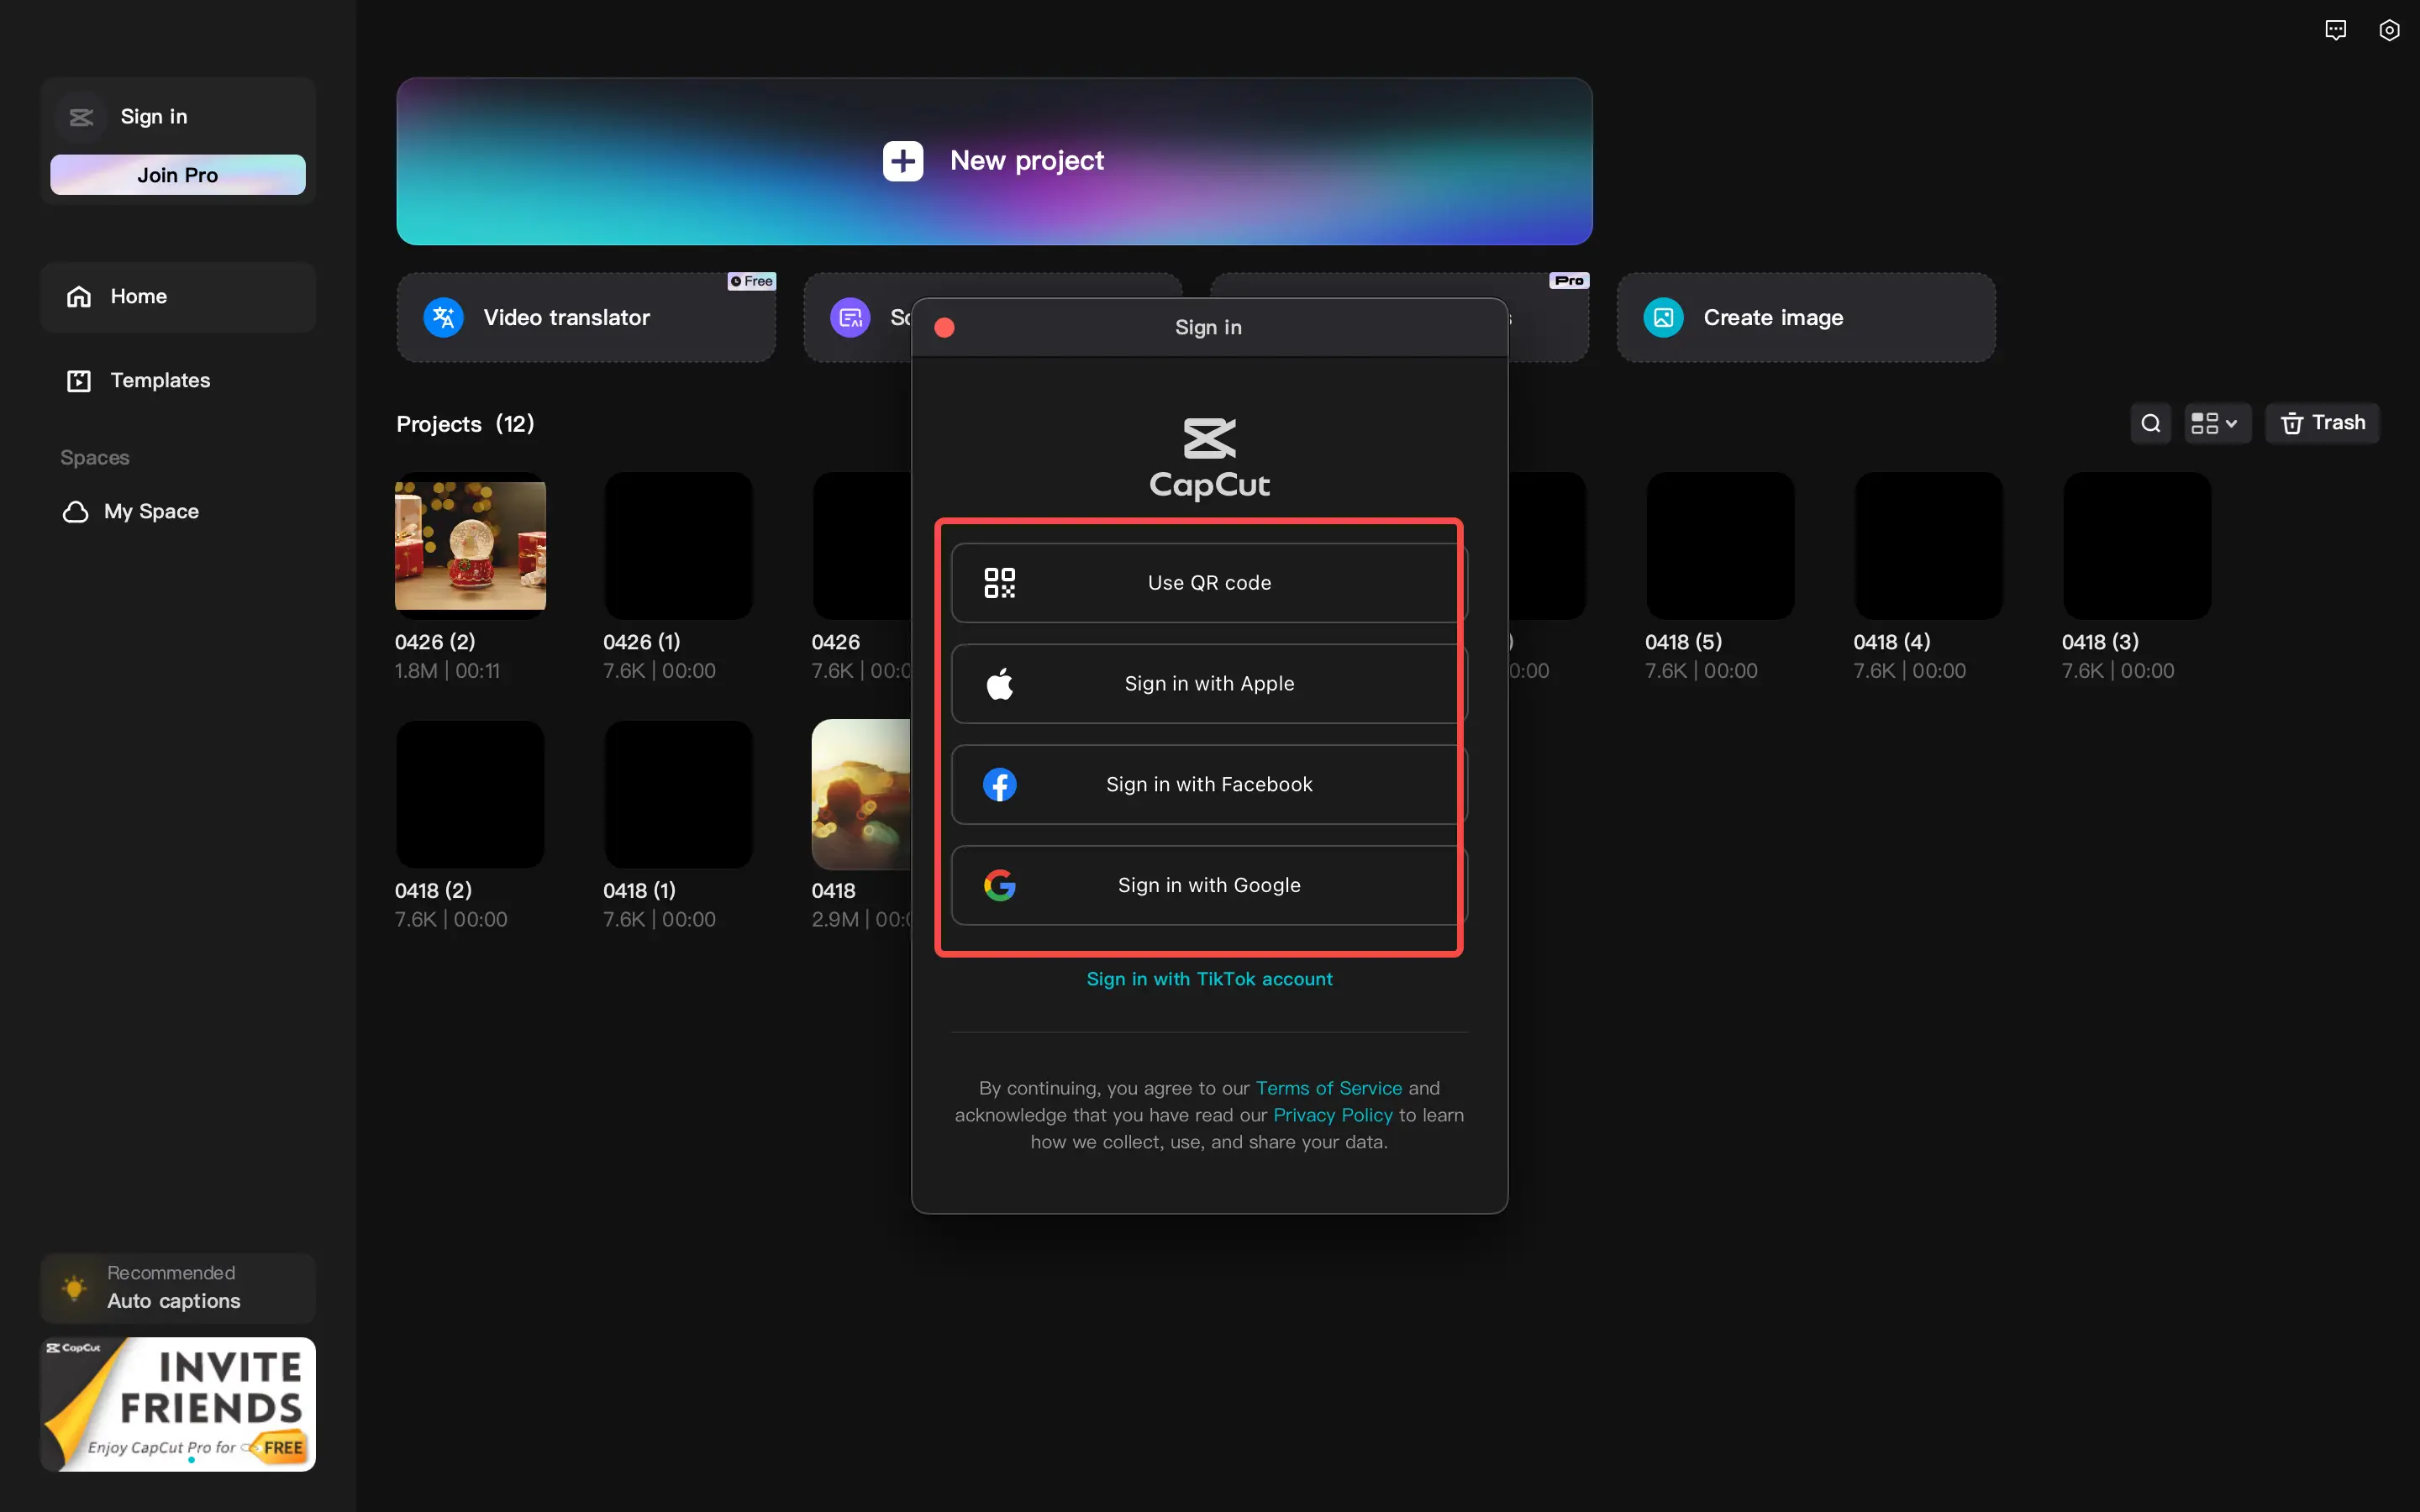Click the Trash menu option
This screenshot has height=1512, width=2420.
[x=2323, y=423]
